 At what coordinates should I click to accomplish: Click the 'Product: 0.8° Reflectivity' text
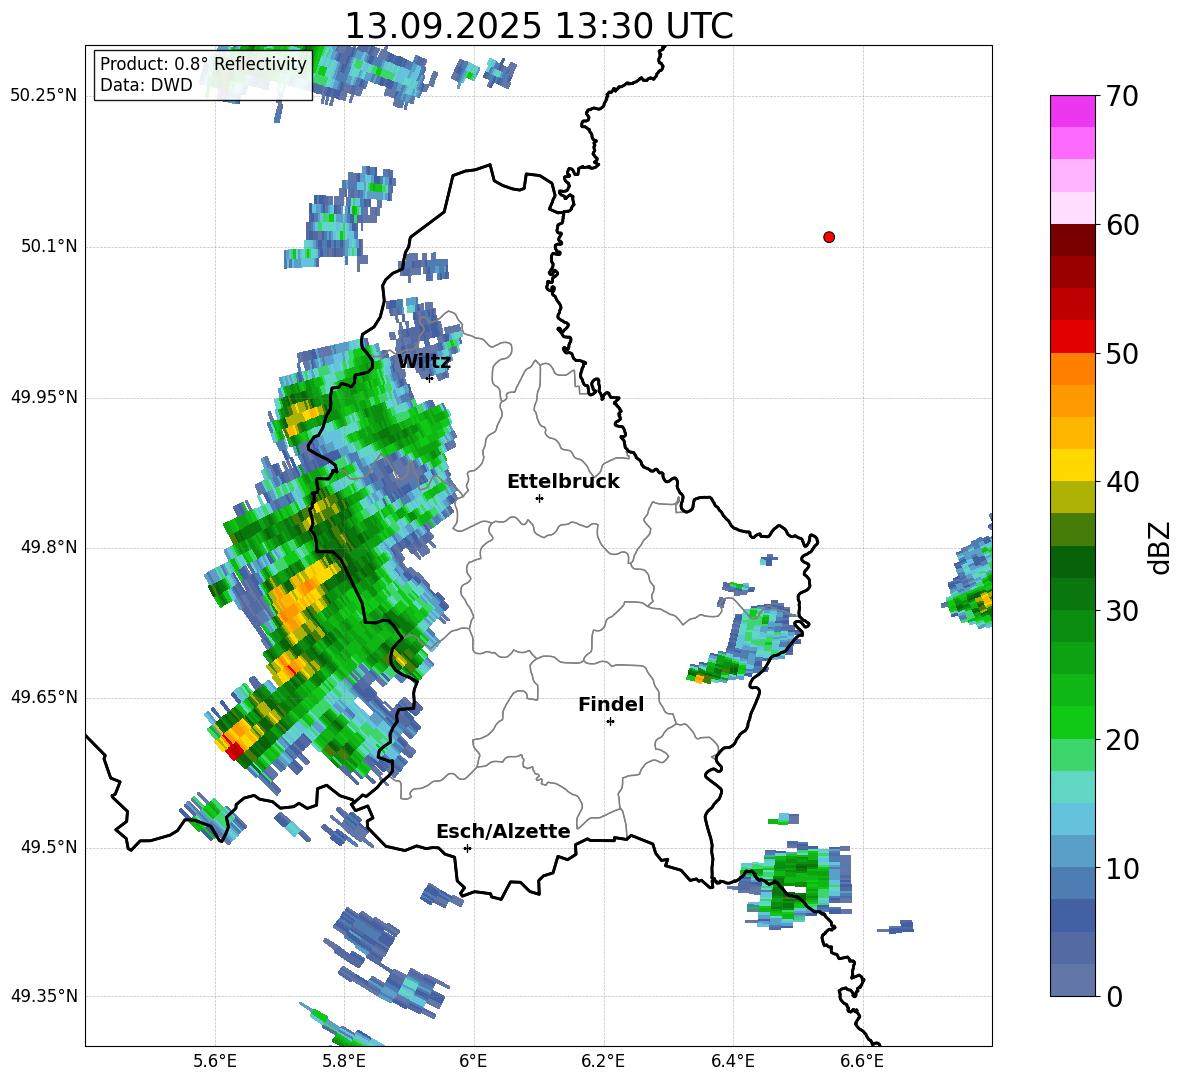pos(203,63)
